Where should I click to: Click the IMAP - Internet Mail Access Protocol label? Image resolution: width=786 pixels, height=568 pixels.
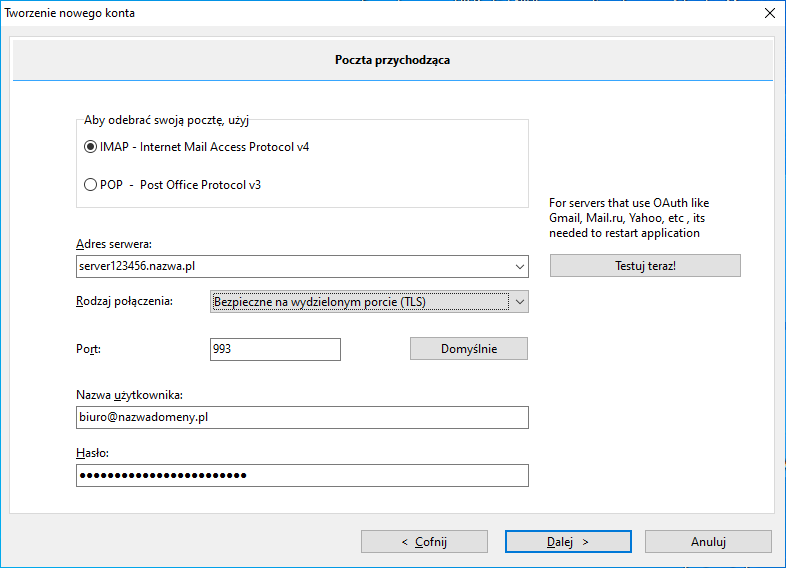[x=205, y=147]
